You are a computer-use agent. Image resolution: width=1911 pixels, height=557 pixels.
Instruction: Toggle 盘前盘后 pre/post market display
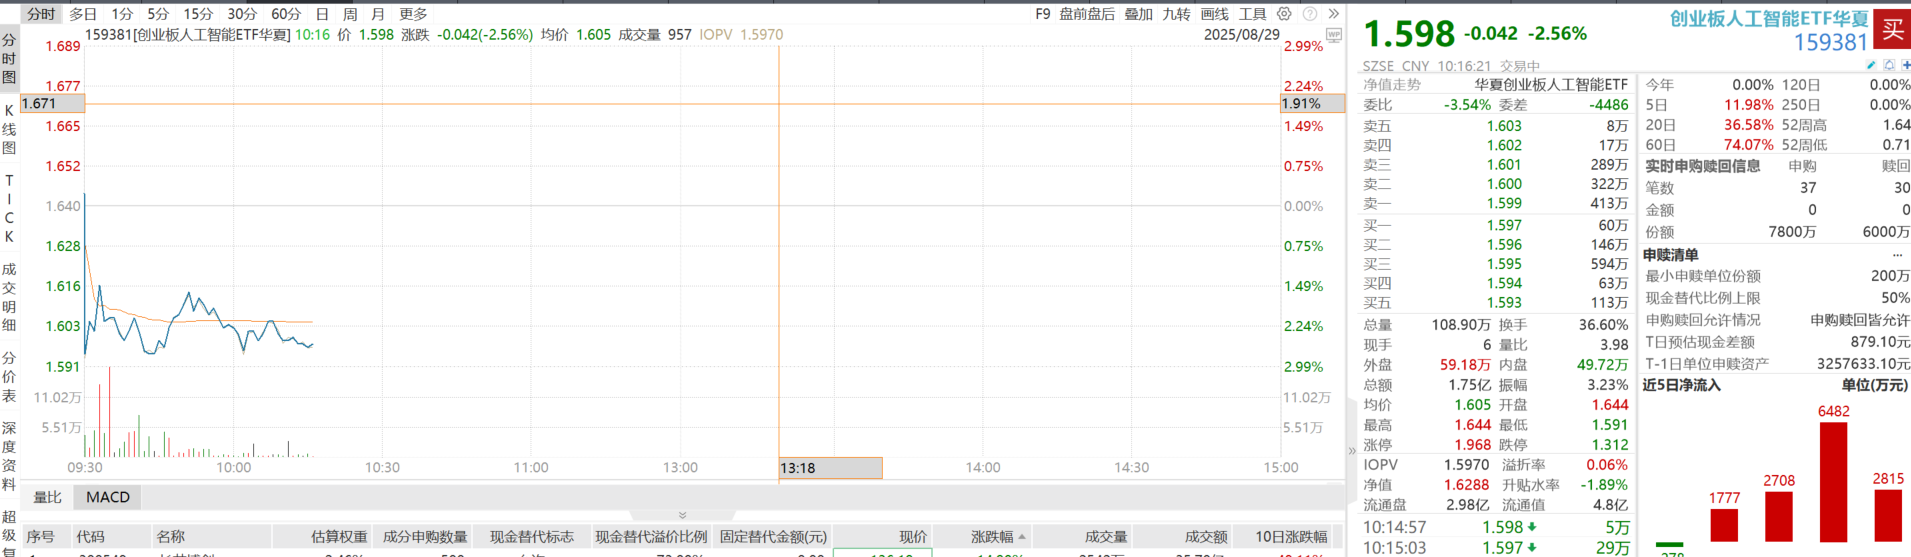coord(1087,14)
